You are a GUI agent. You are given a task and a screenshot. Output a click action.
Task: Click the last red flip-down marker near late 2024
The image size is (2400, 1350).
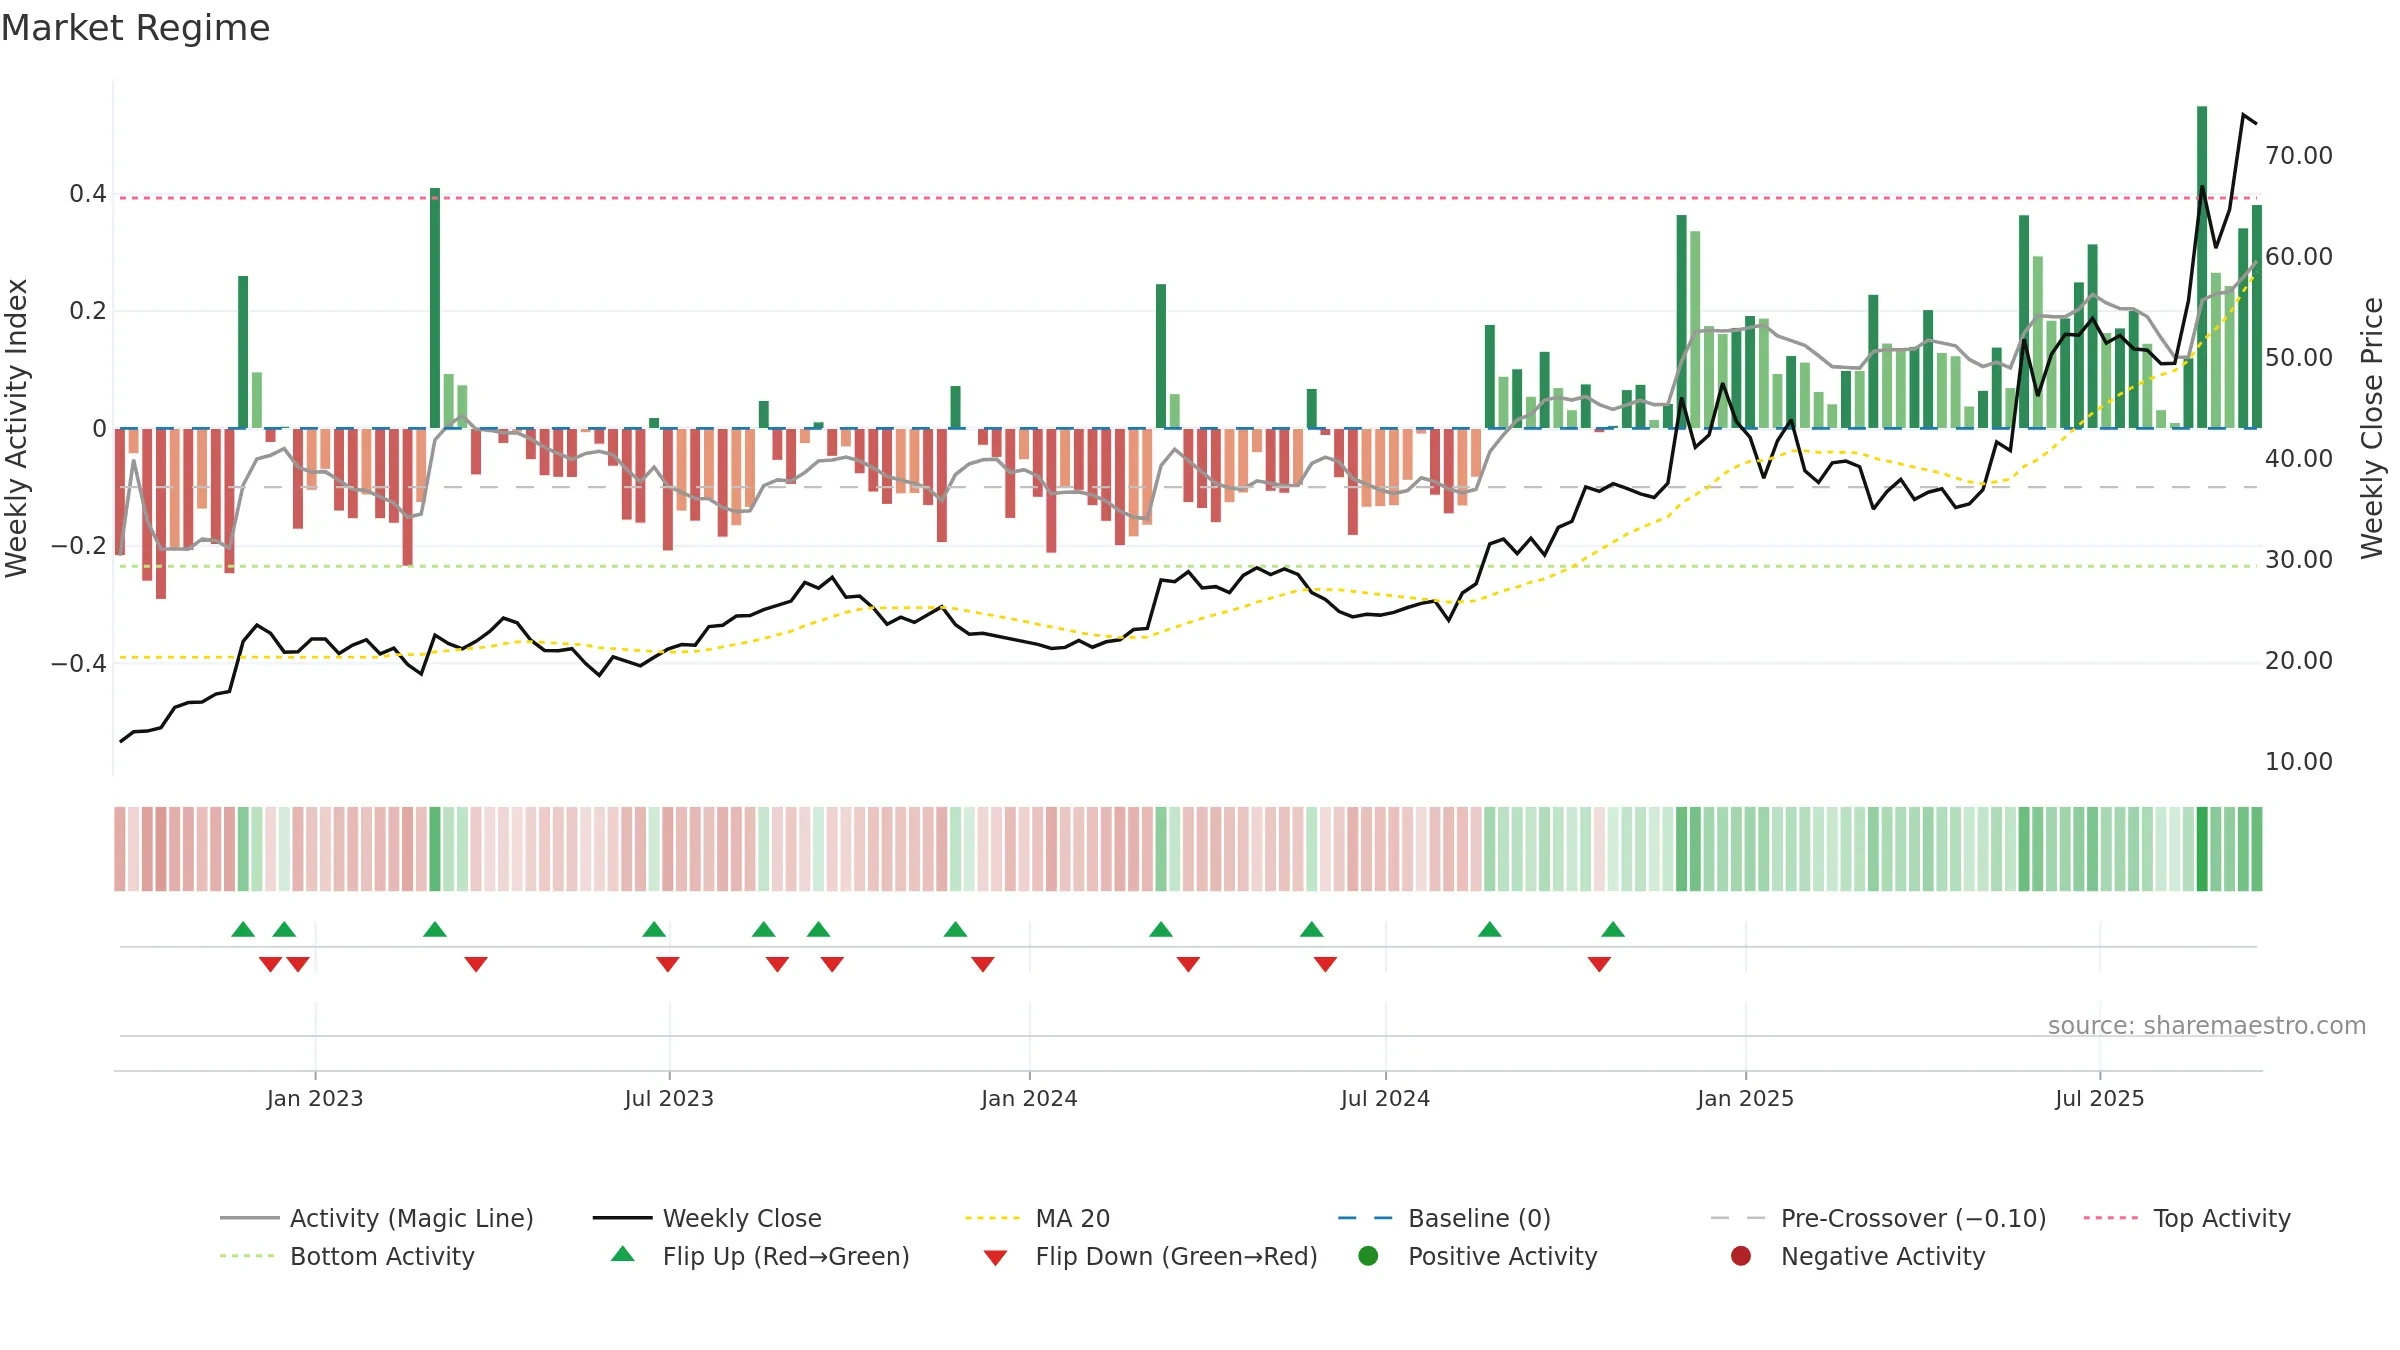pyautogui.click(x=1599, y=964)
